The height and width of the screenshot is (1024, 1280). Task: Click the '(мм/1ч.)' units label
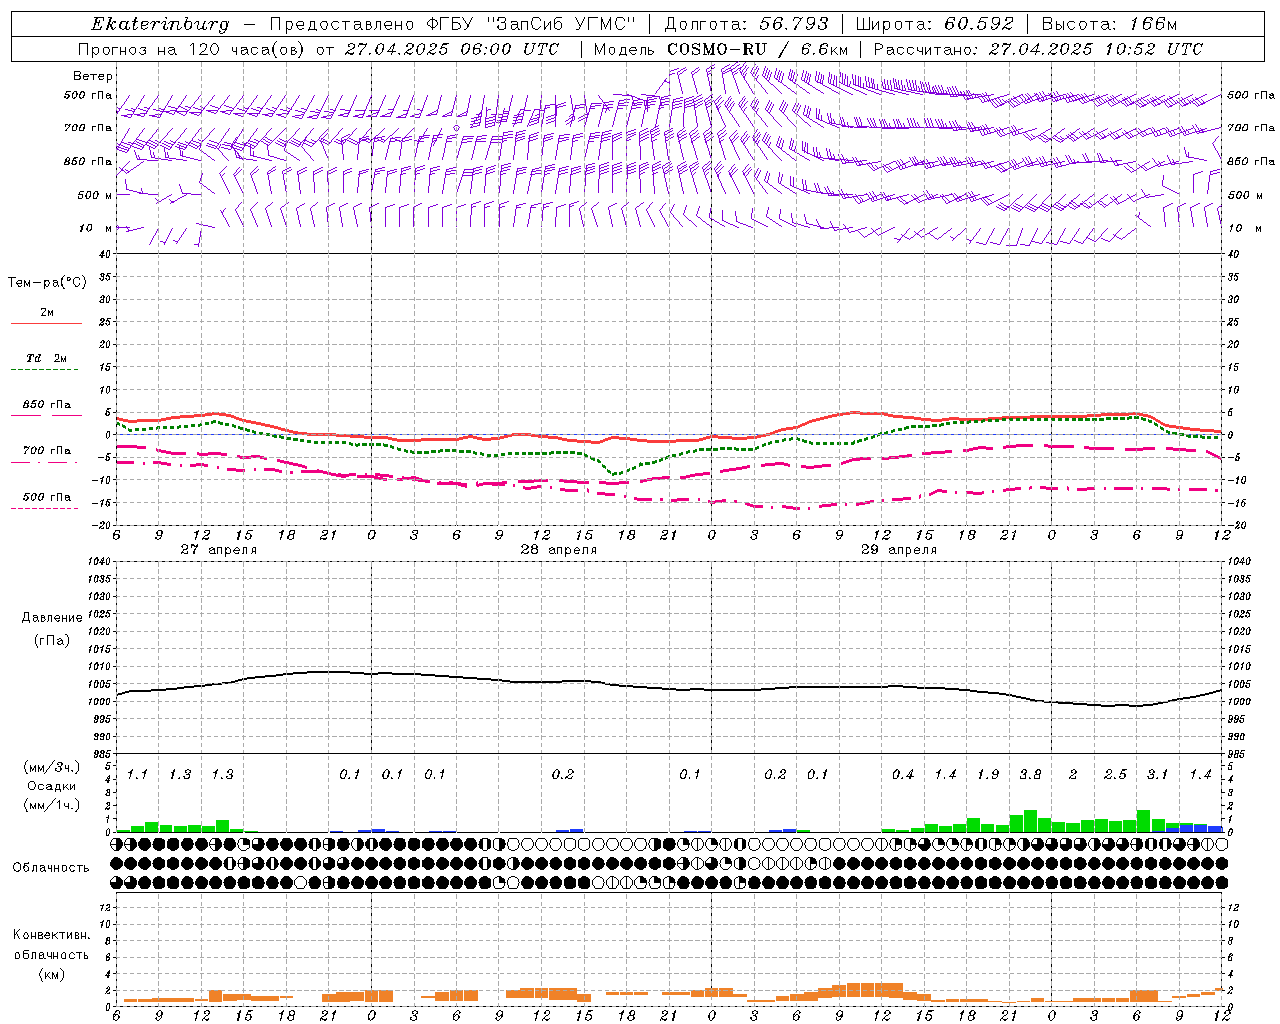pyautogui.click(x=52, y=805)
